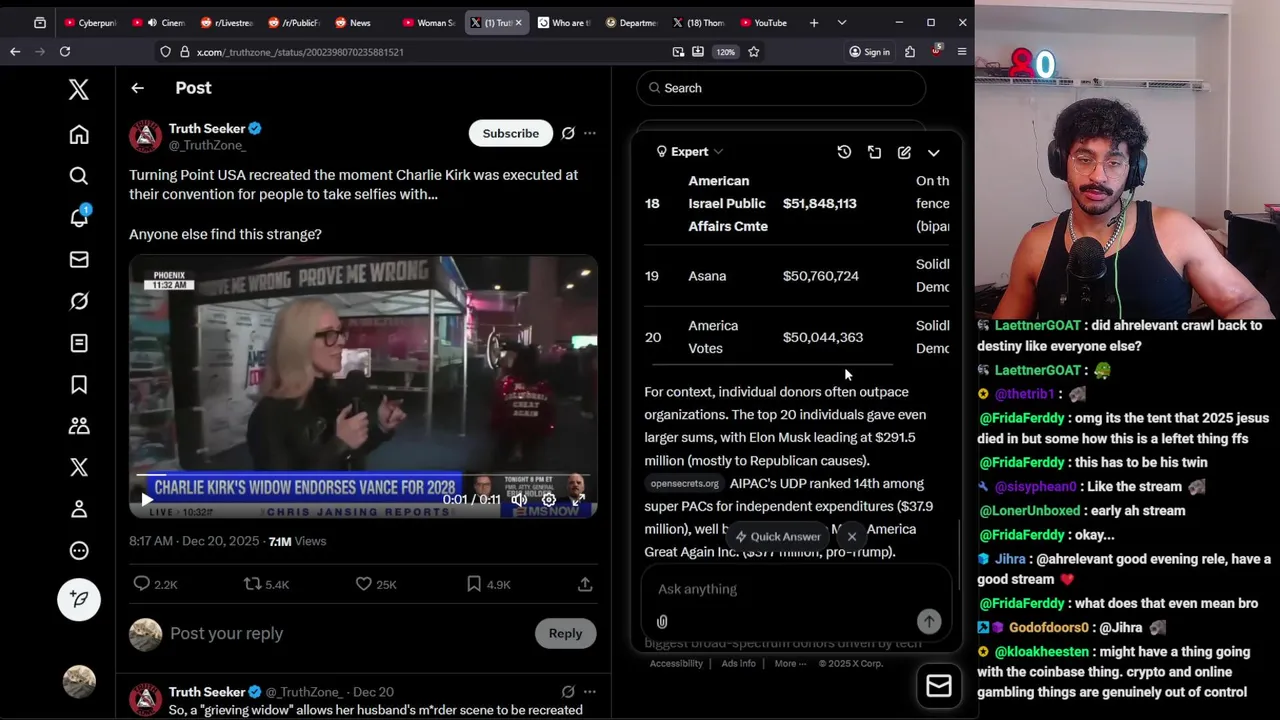Open Profile person icon in sidebar
The height and width of the screenshot is (720, 1280).
(x=79, y=509)
